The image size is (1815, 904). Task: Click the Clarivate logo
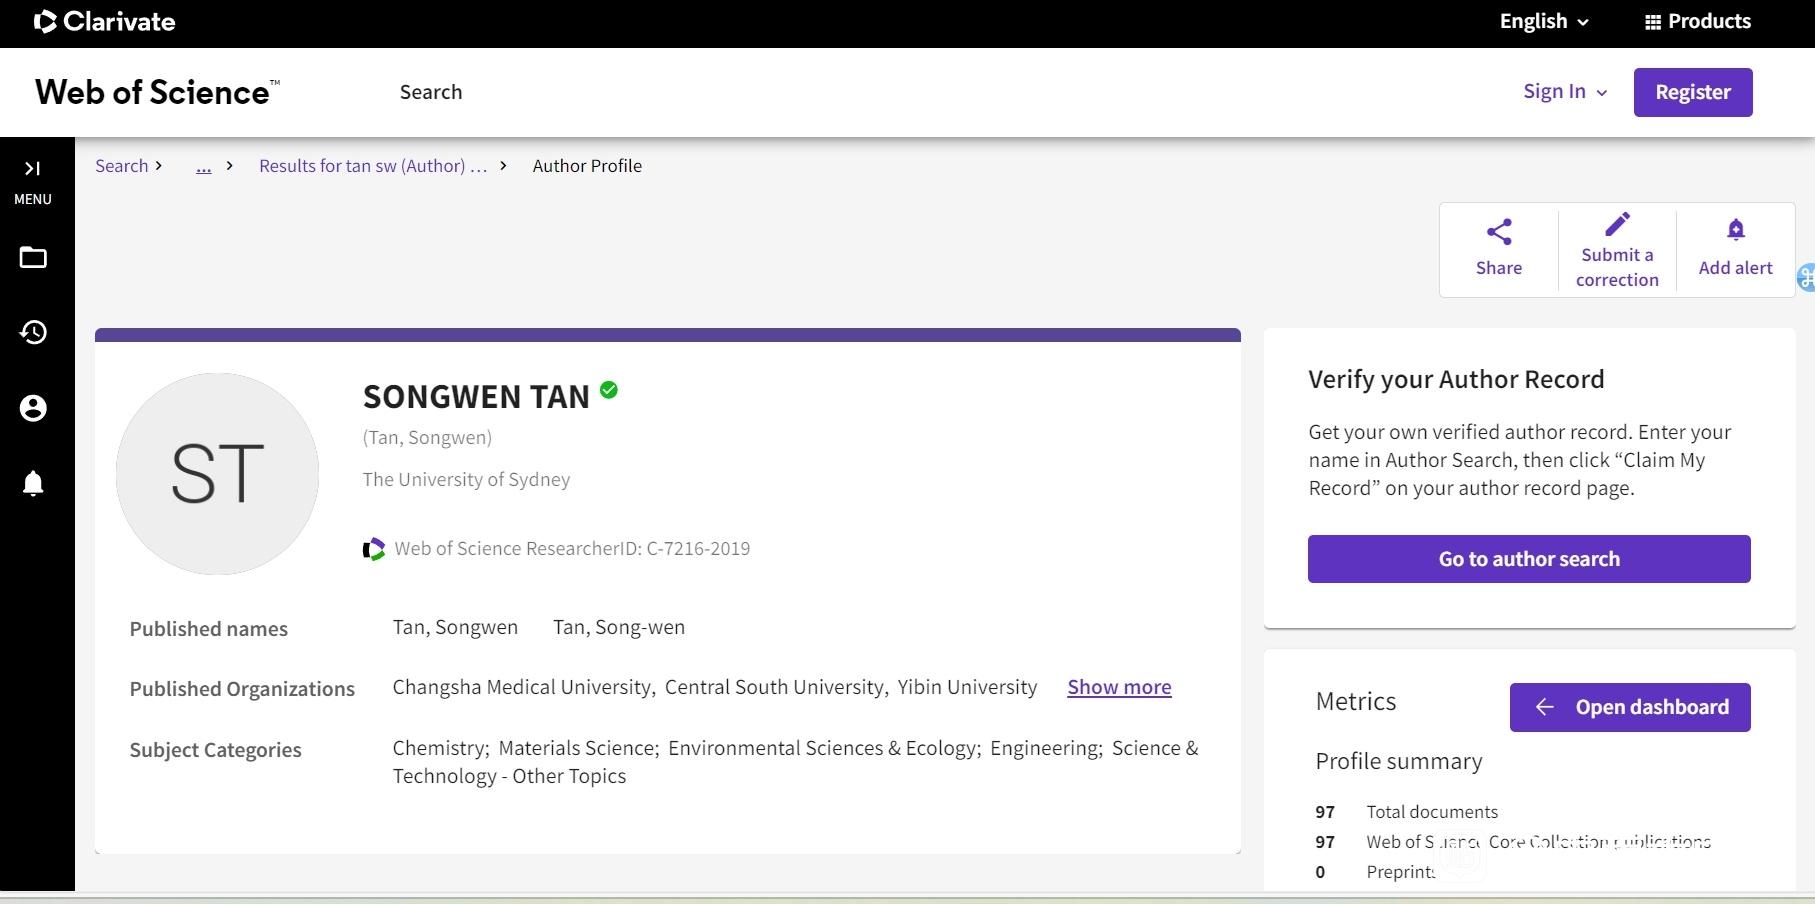click(104, 21)
